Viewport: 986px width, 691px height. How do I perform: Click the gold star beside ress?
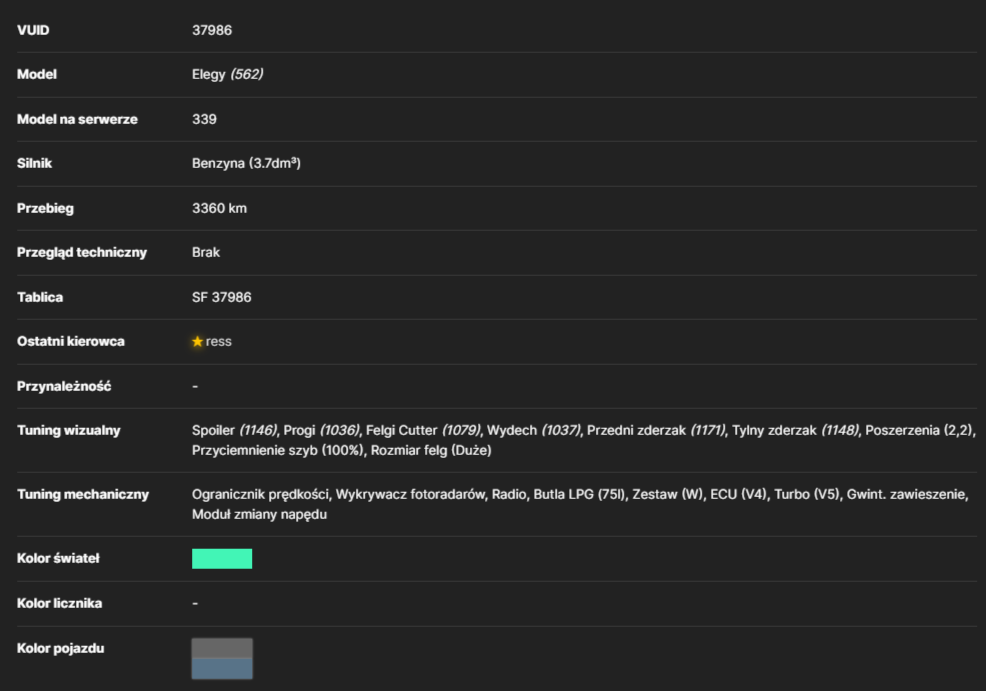tap(197, 341)
